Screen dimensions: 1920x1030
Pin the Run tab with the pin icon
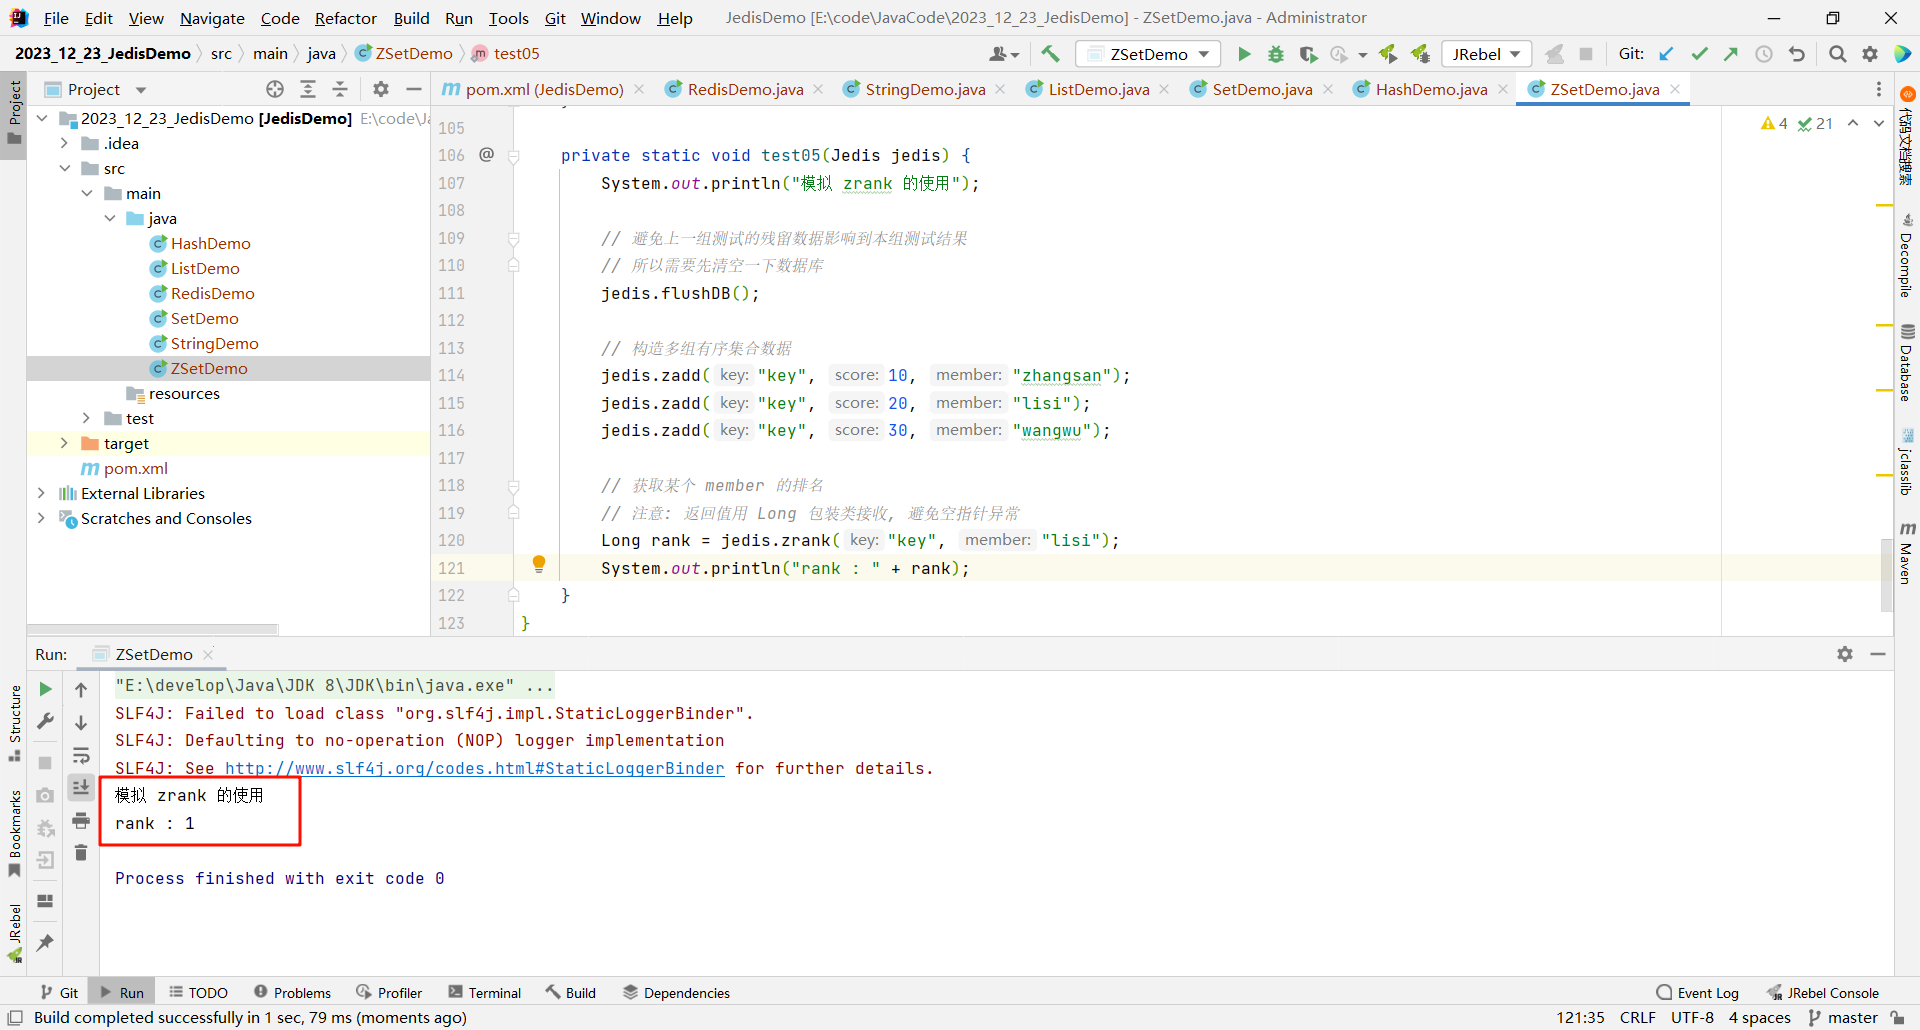[45, 943]
